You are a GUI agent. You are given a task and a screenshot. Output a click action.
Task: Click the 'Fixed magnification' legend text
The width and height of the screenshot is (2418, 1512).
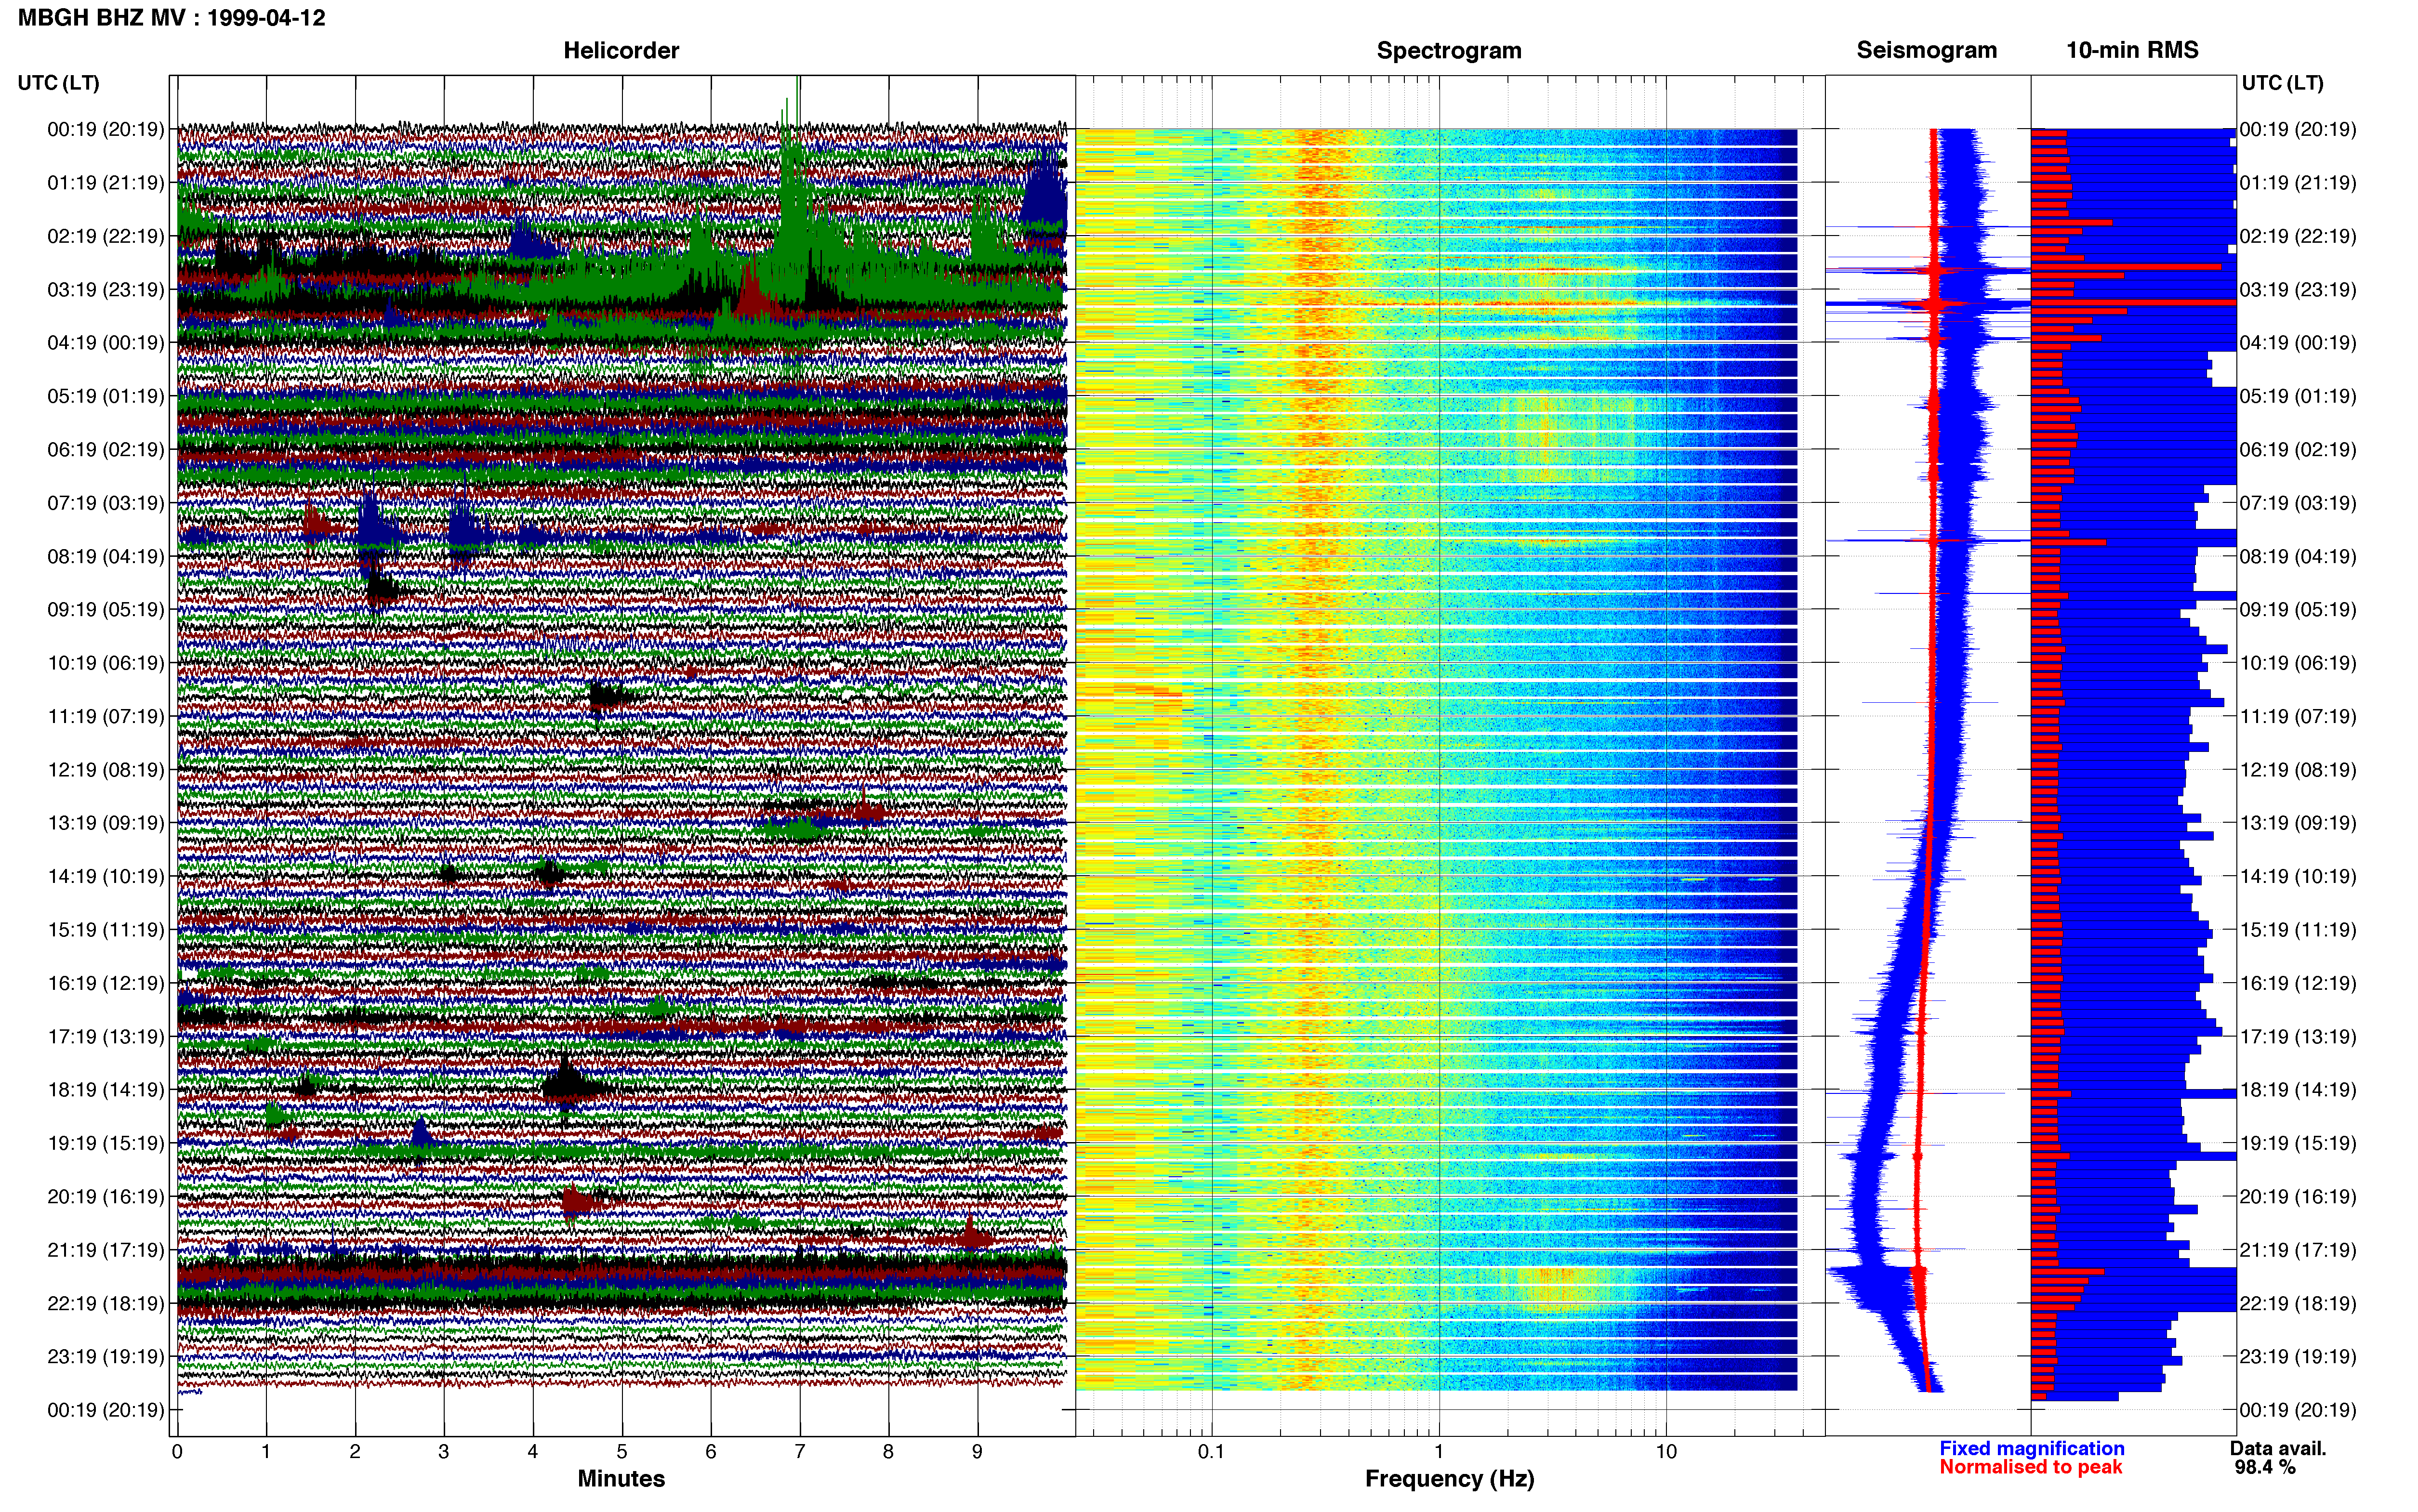pos(2031,1448)
